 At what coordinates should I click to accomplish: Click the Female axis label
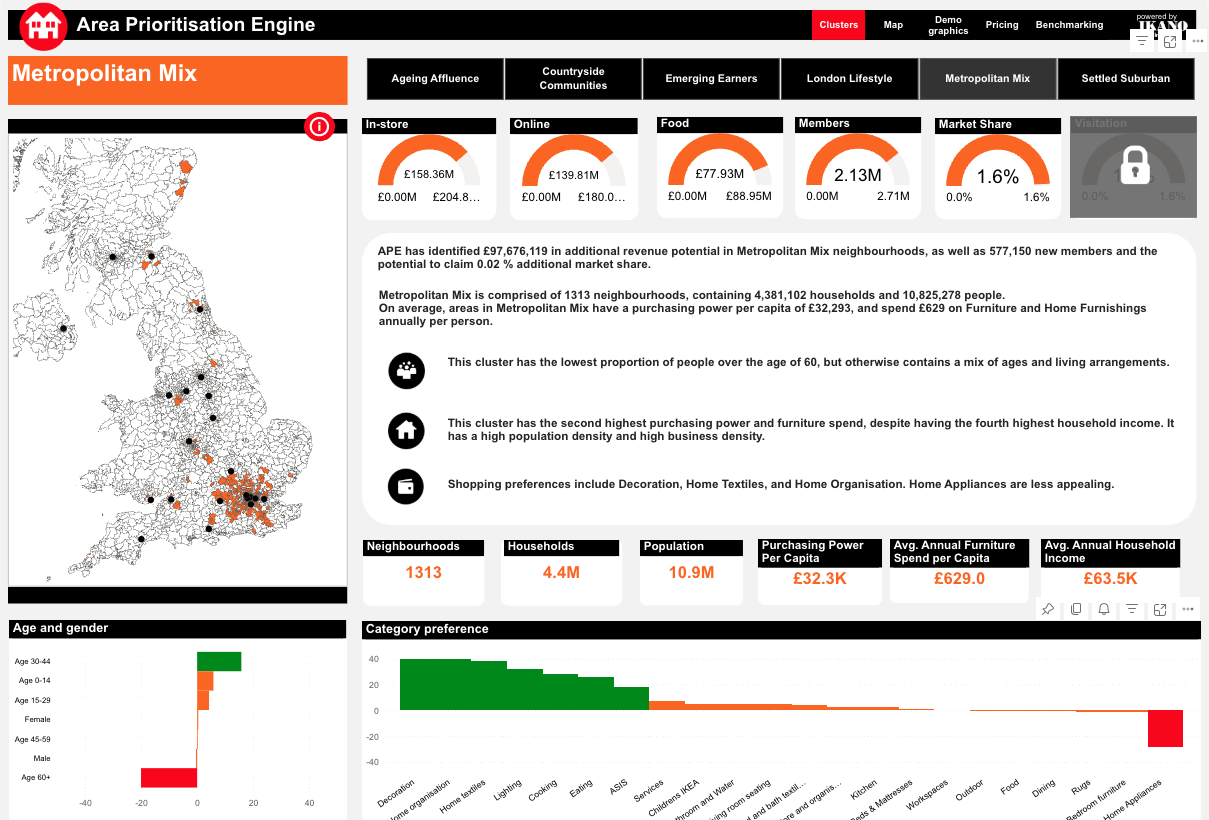tap(37, 719)
